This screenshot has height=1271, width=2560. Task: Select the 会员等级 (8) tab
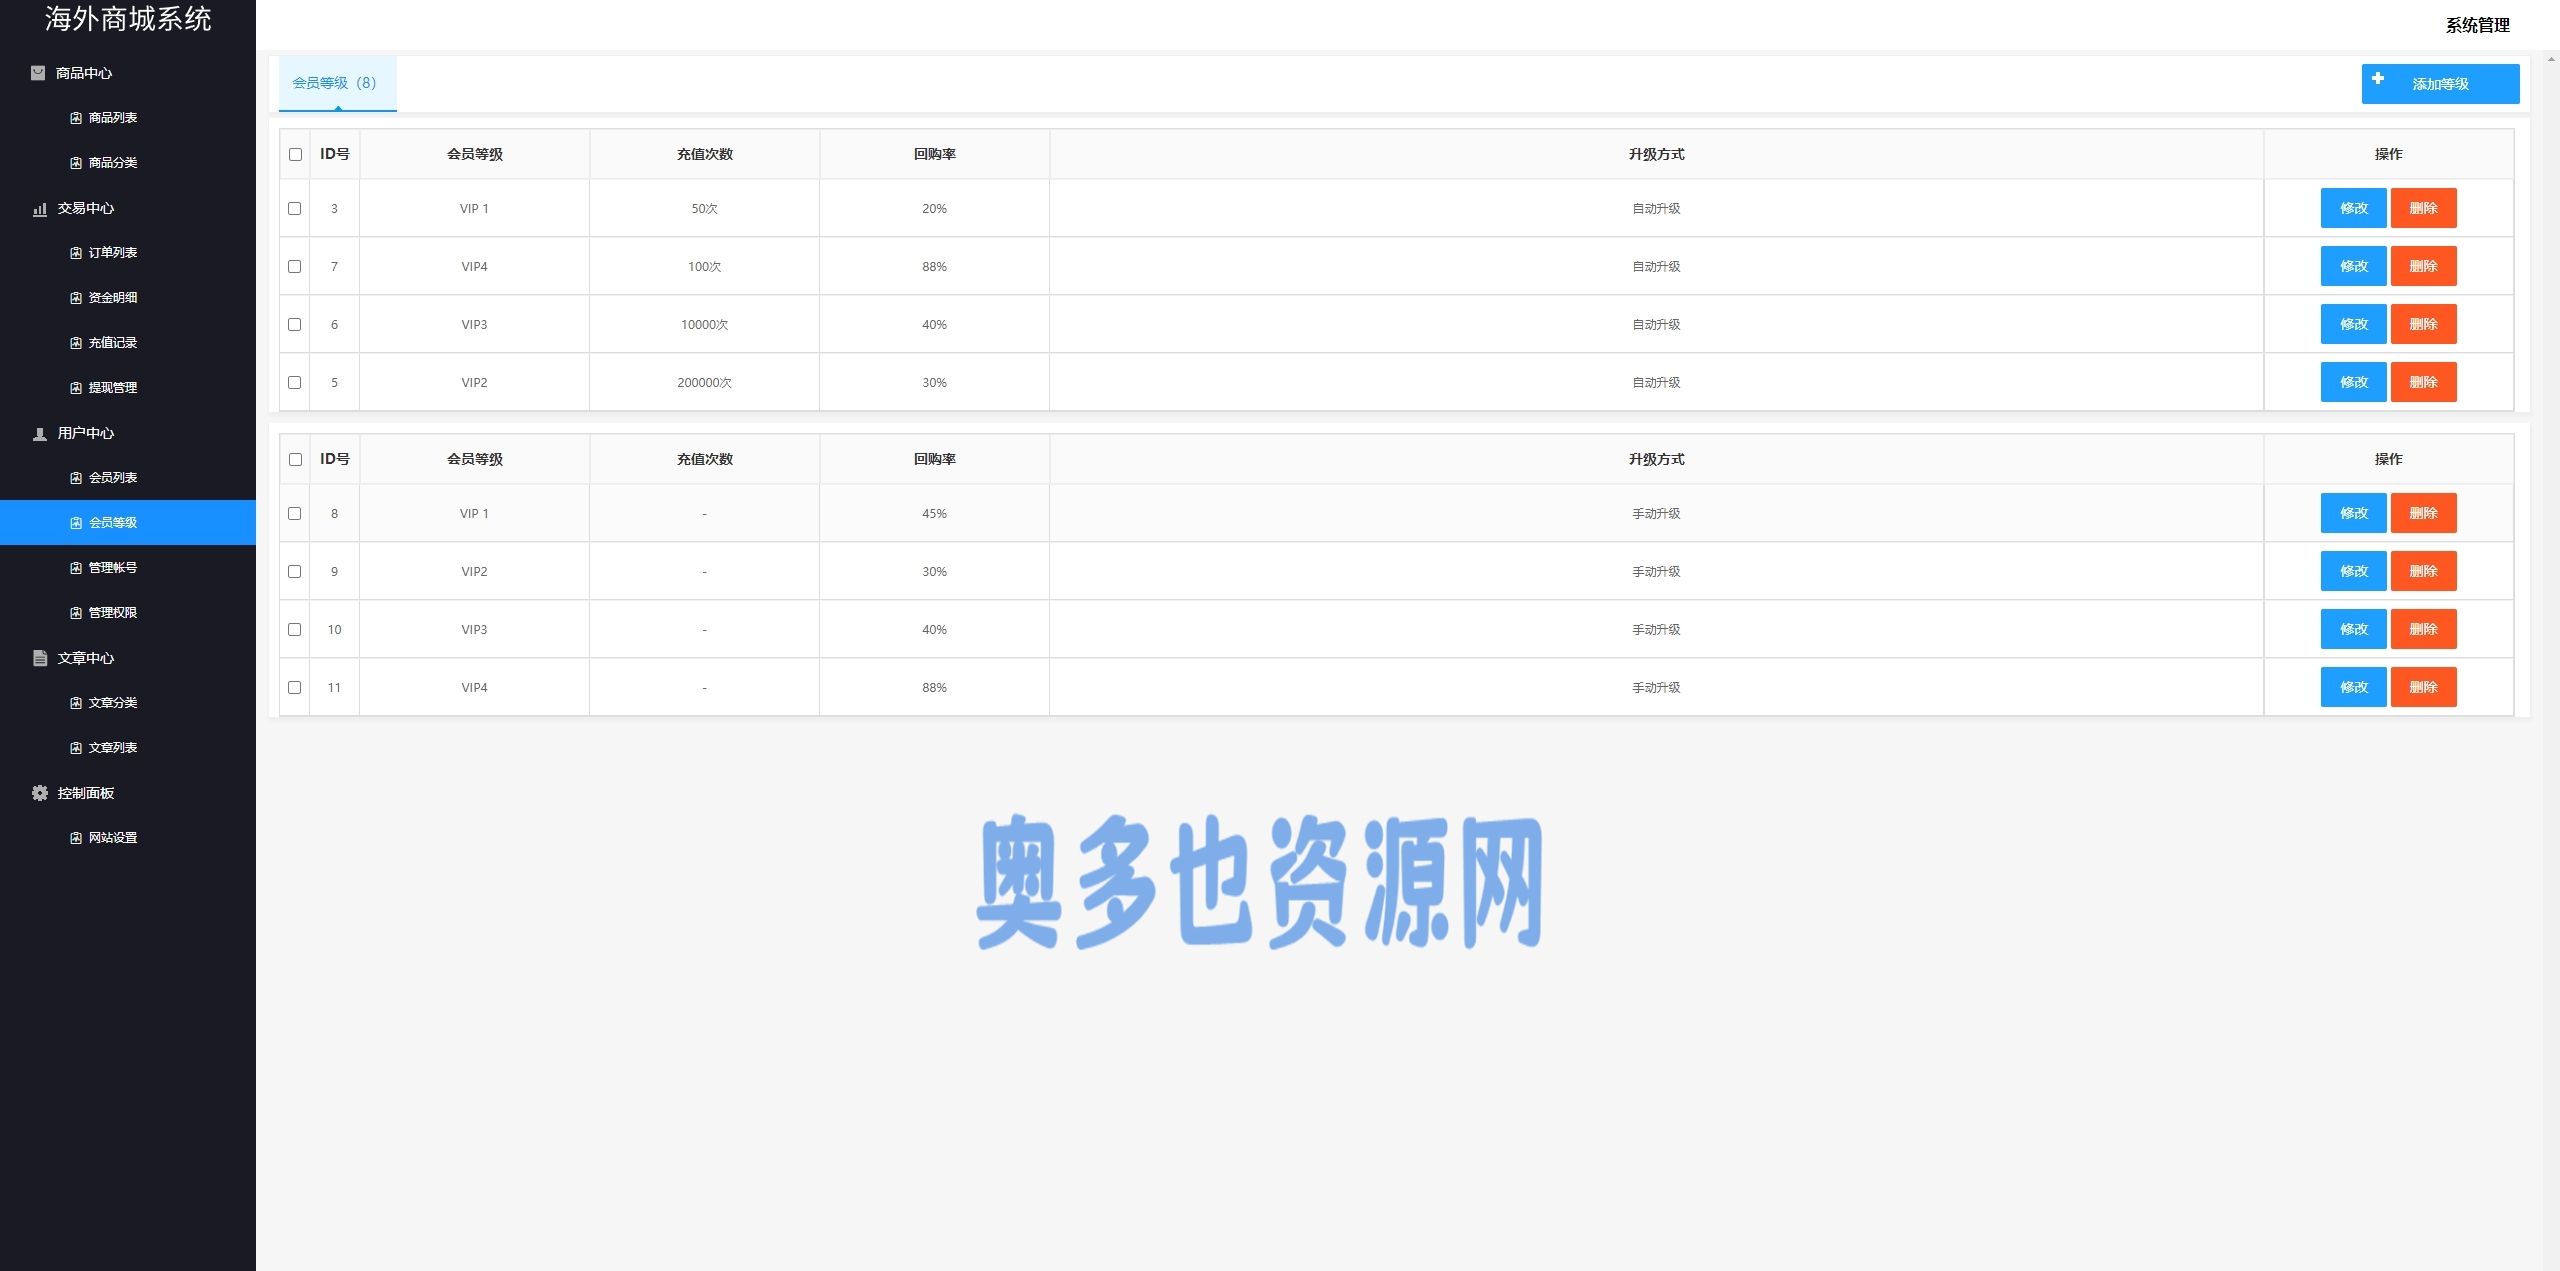(x=336, y=83)
